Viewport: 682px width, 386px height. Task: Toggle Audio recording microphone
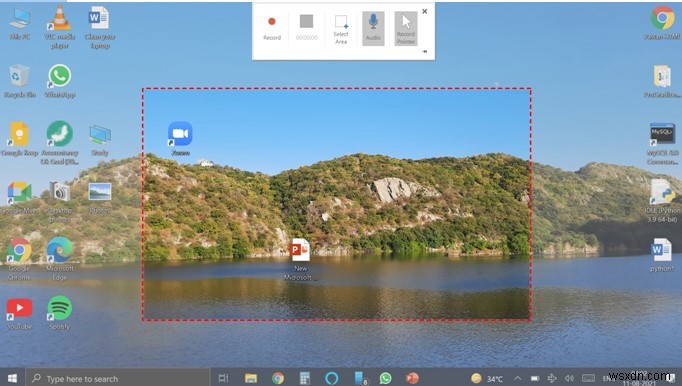pyautogui.click(x=373, y=29)
